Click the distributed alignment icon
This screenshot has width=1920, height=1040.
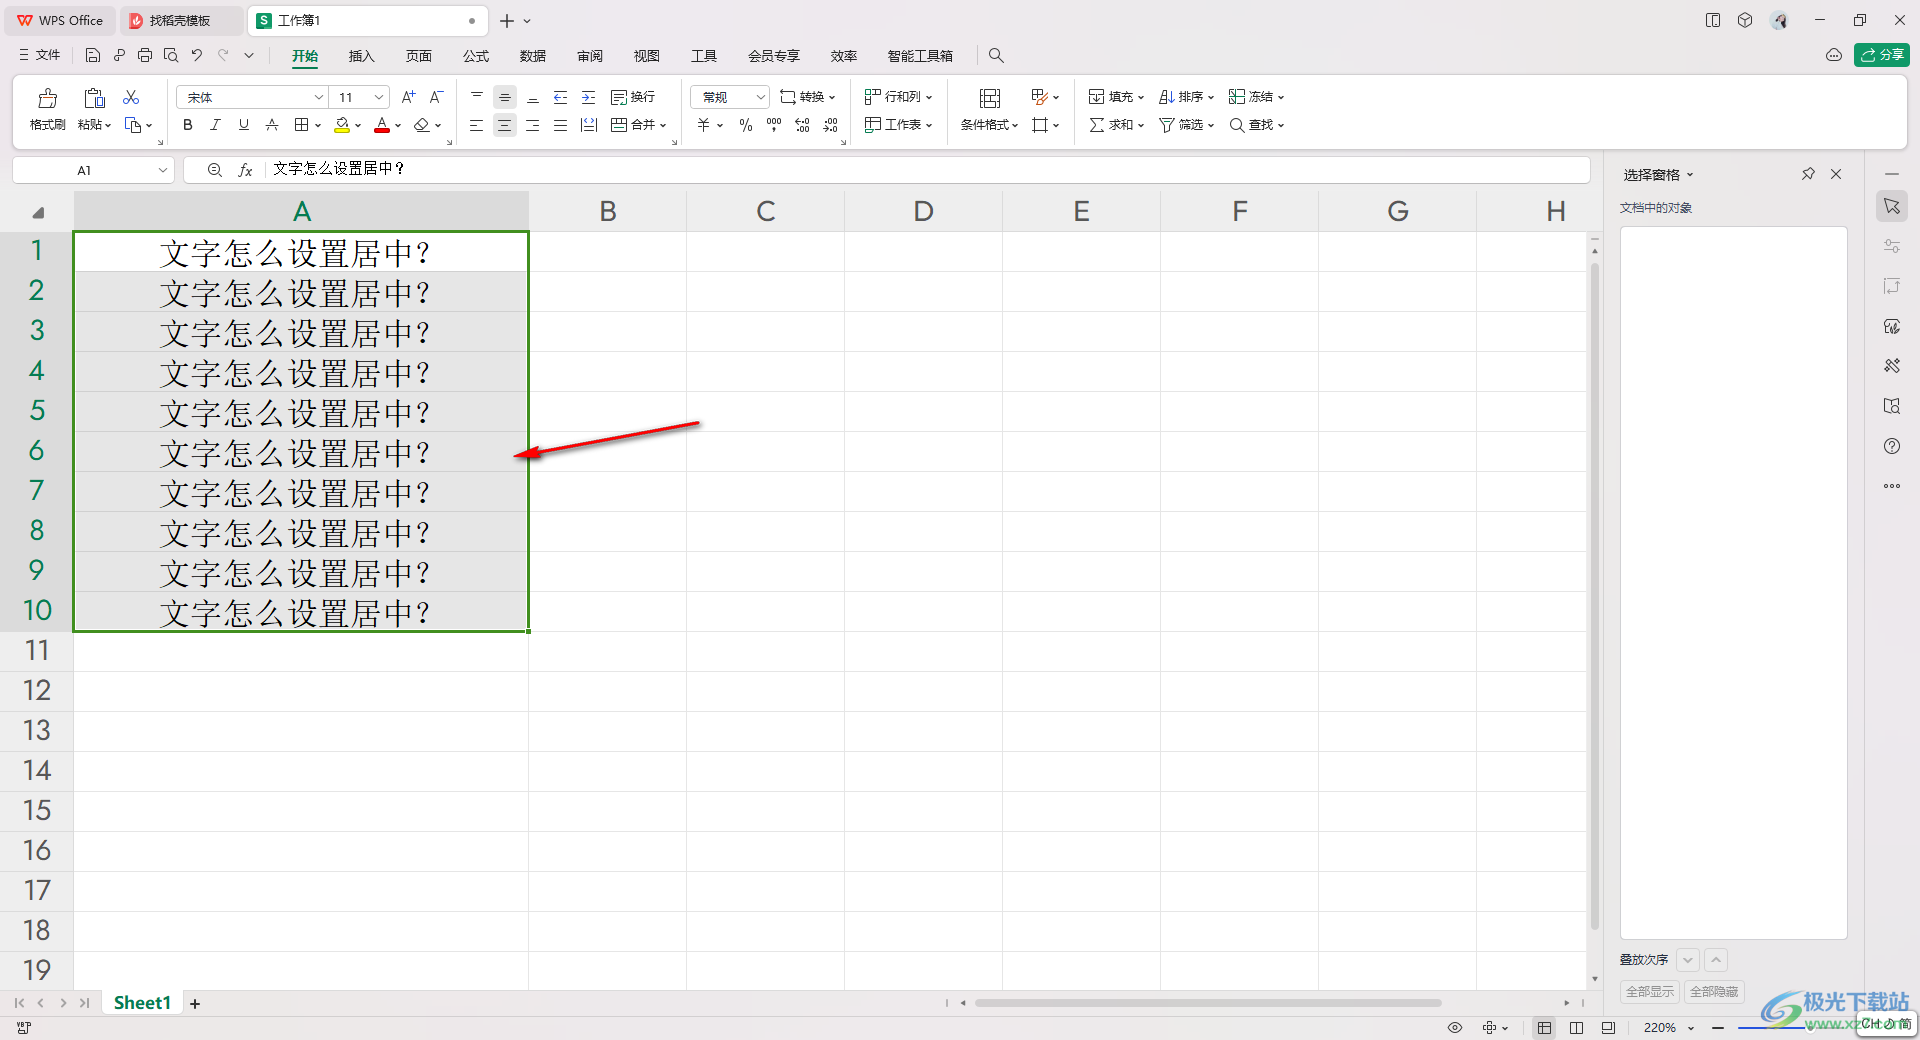pyautogui.click(x=589, y=125)
